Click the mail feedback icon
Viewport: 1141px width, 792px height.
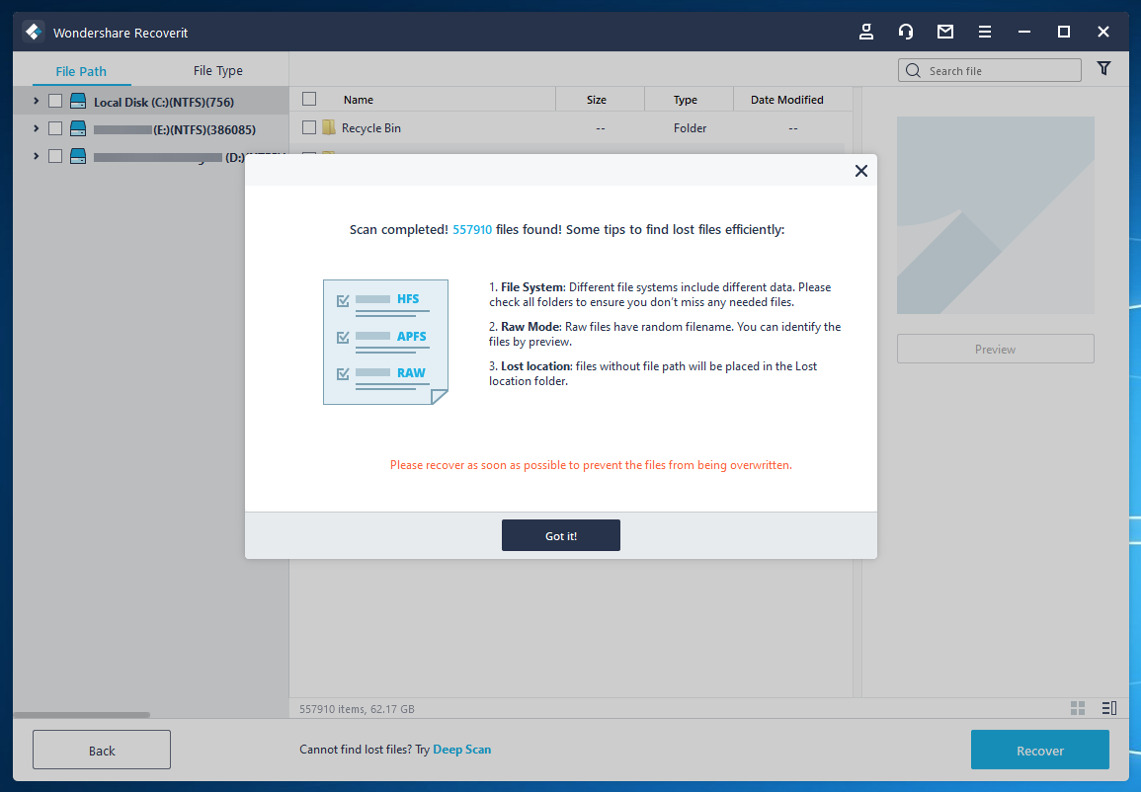[x=945, y=32]
